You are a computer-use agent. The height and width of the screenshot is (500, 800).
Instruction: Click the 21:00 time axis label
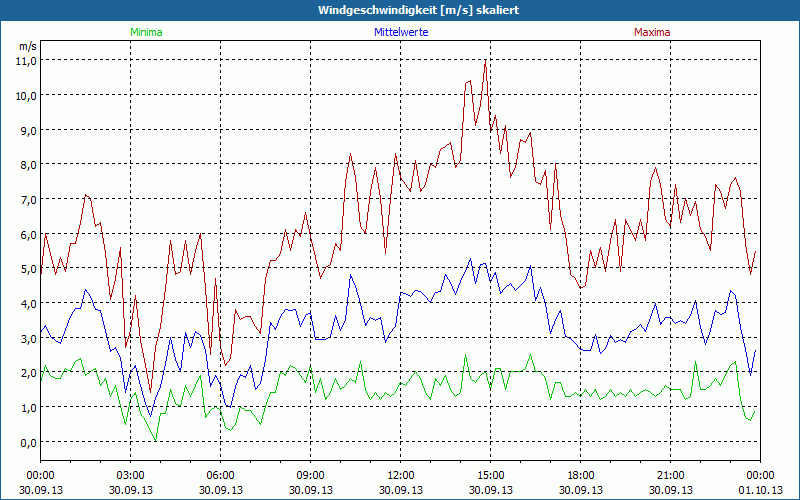pos(670,476)
